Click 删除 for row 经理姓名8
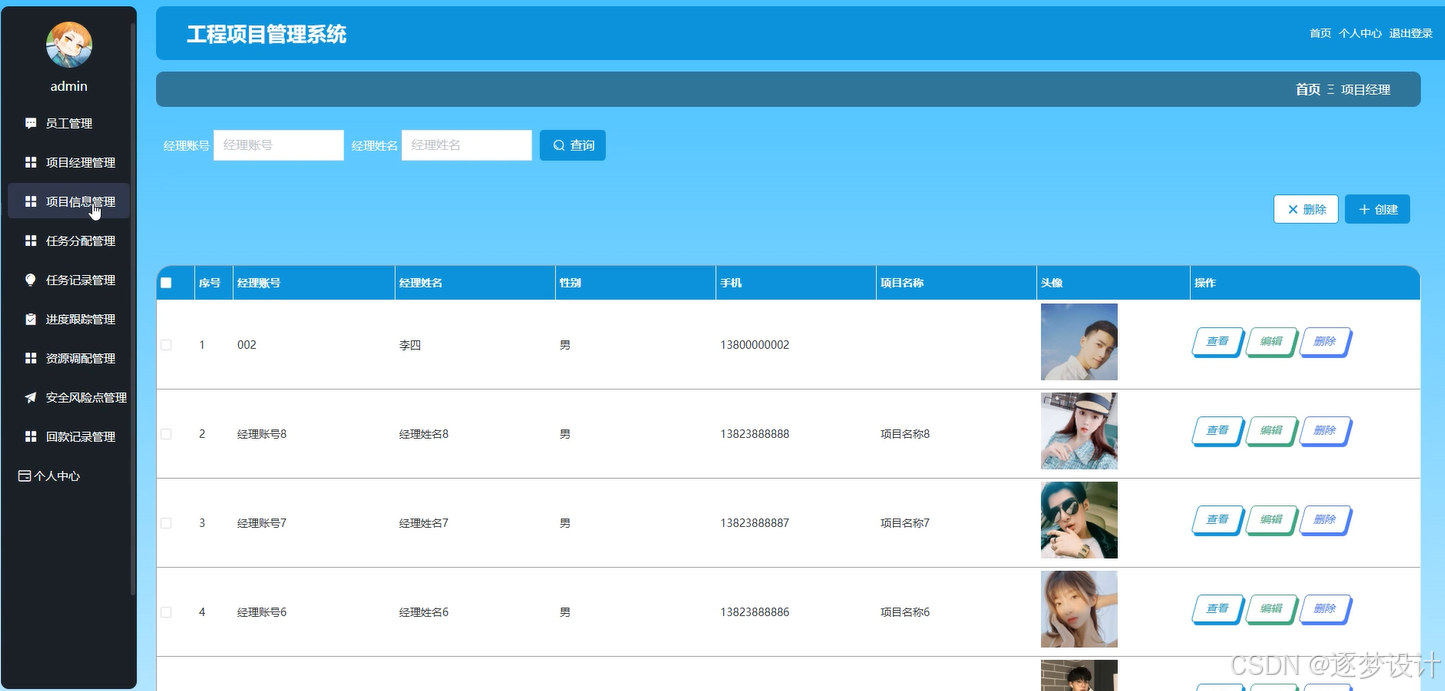Image resolution: width=1445 pixels, height=691 pixels. click(x=1325, y=431)
